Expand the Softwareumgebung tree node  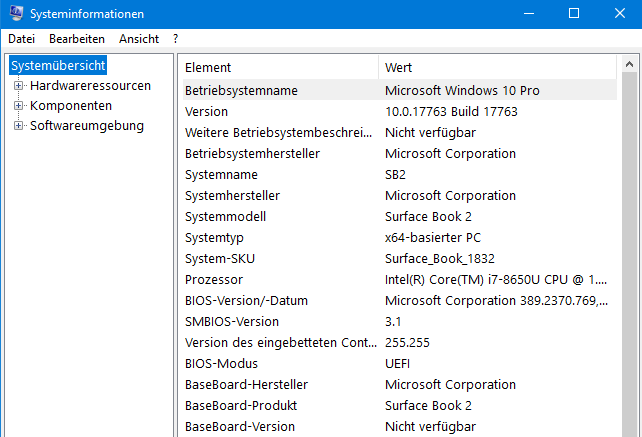tap(18, 126)
